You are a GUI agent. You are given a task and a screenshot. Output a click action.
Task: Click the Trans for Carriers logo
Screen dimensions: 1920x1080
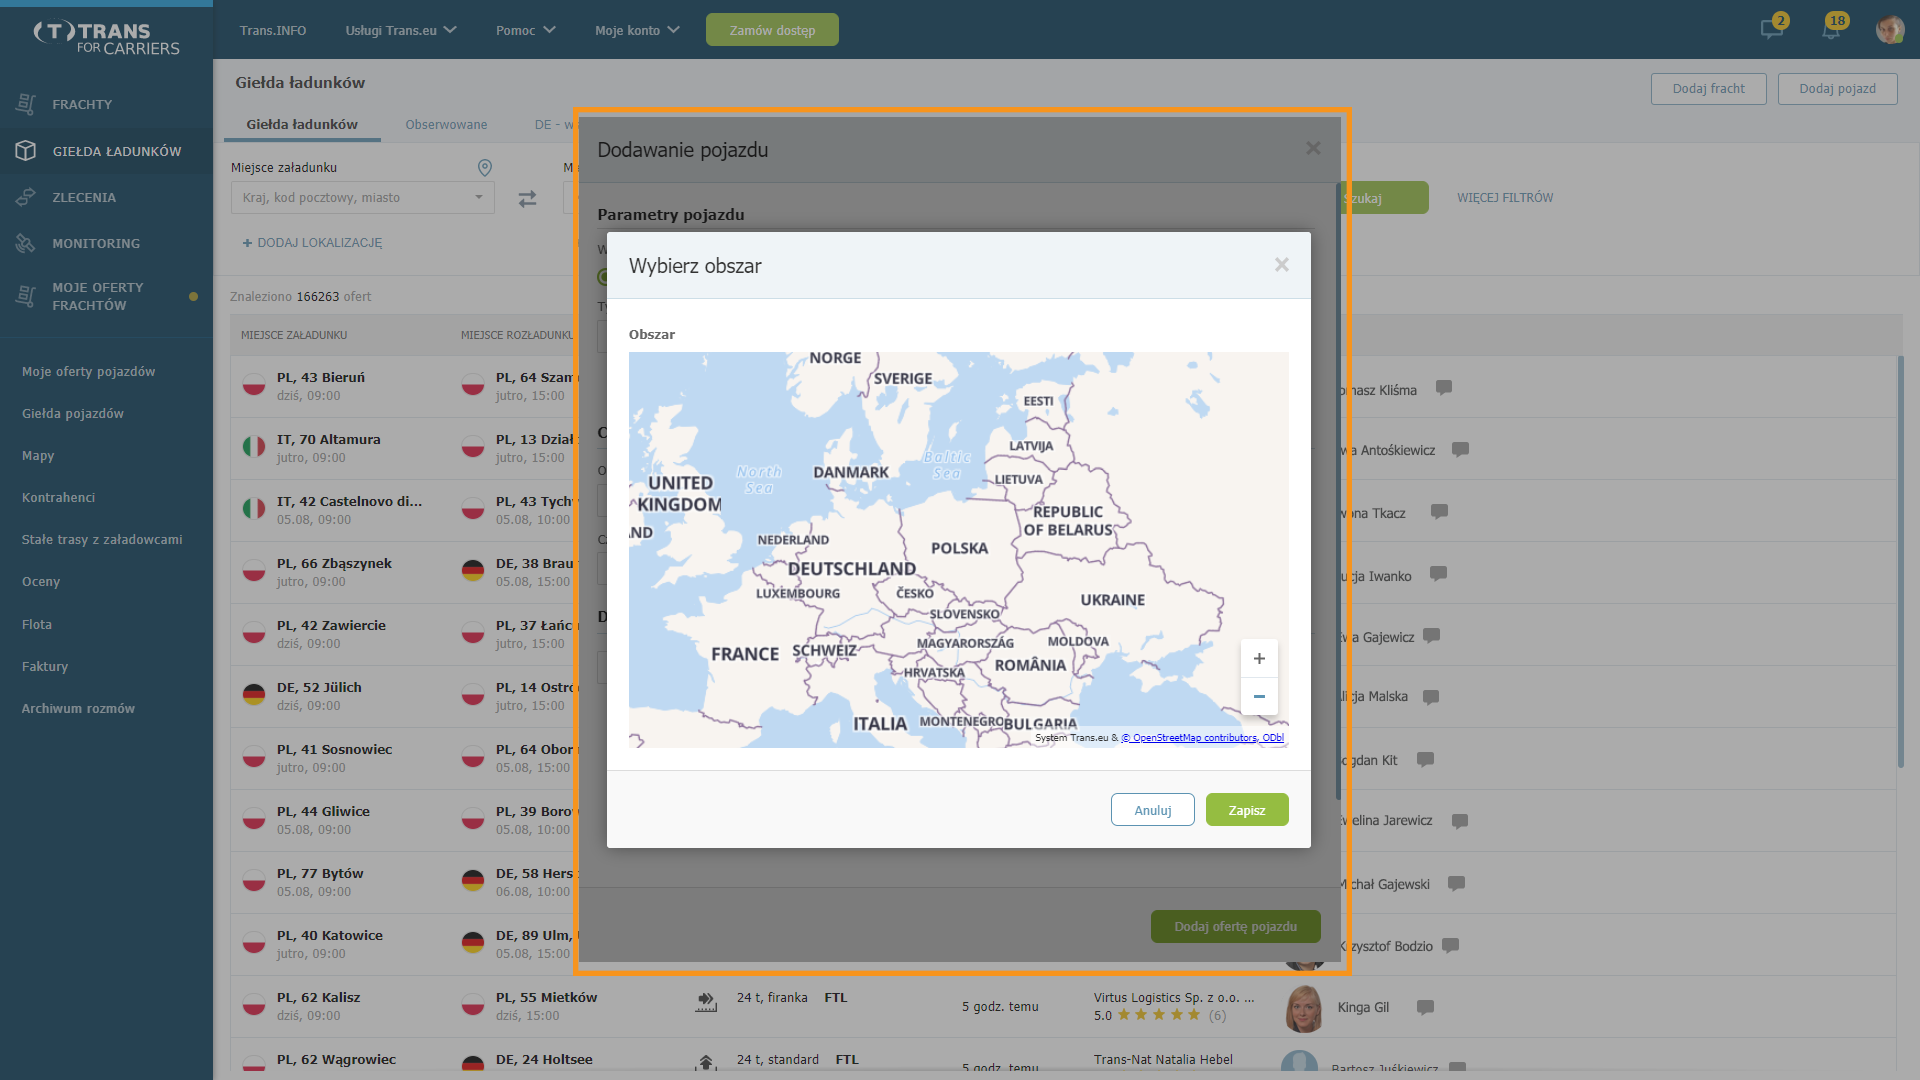pos(106,38)
